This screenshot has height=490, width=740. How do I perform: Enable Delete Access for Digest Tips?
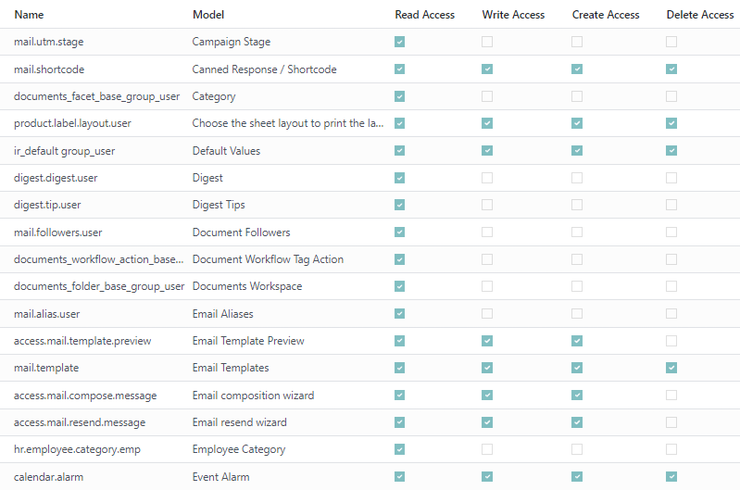tap(672, 205)
